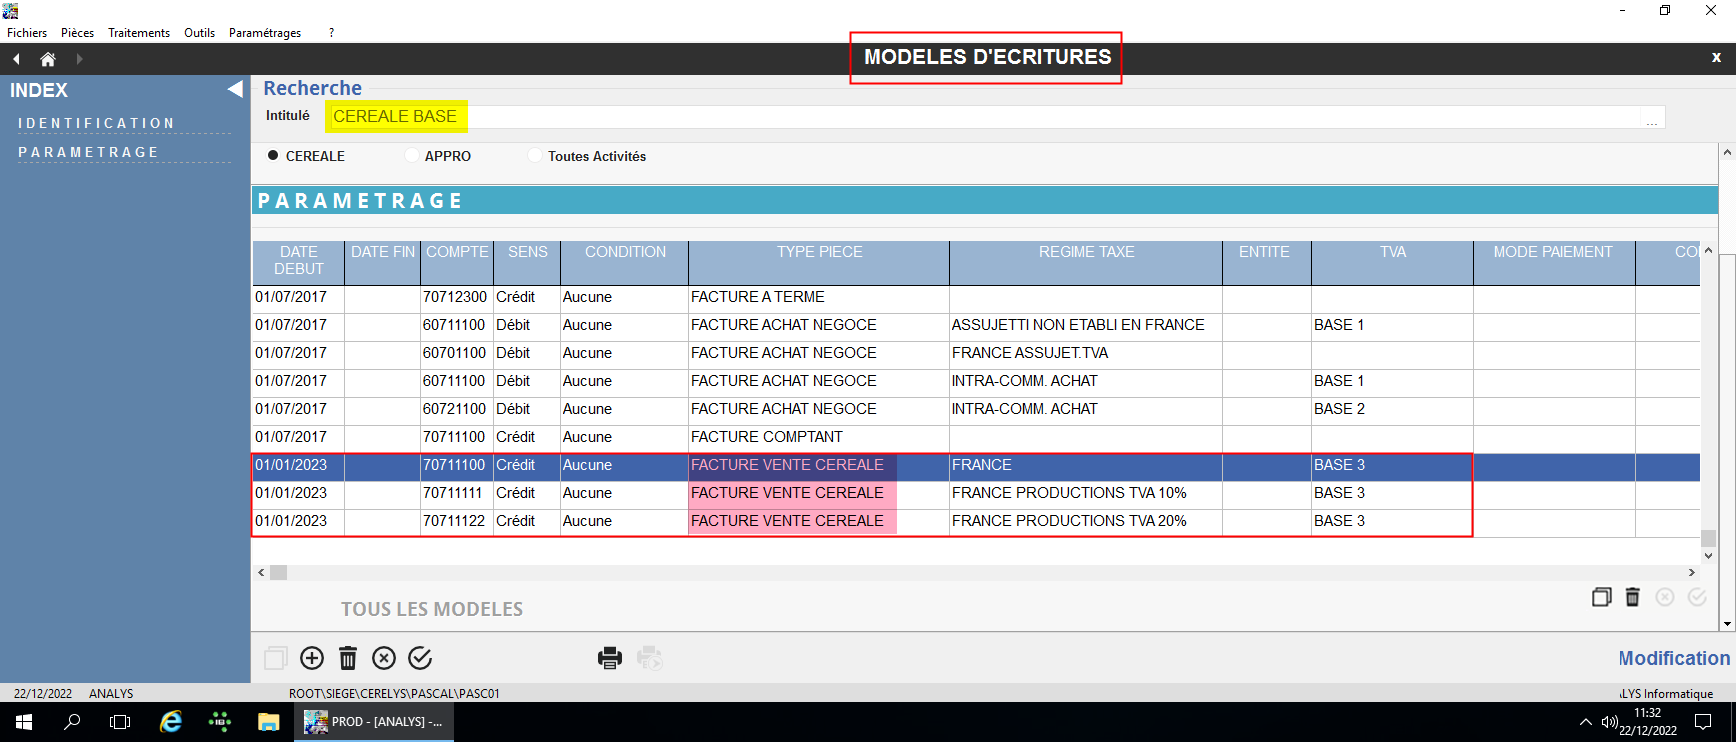
Task: Open the Paramétrages menu
Action: 264,33
